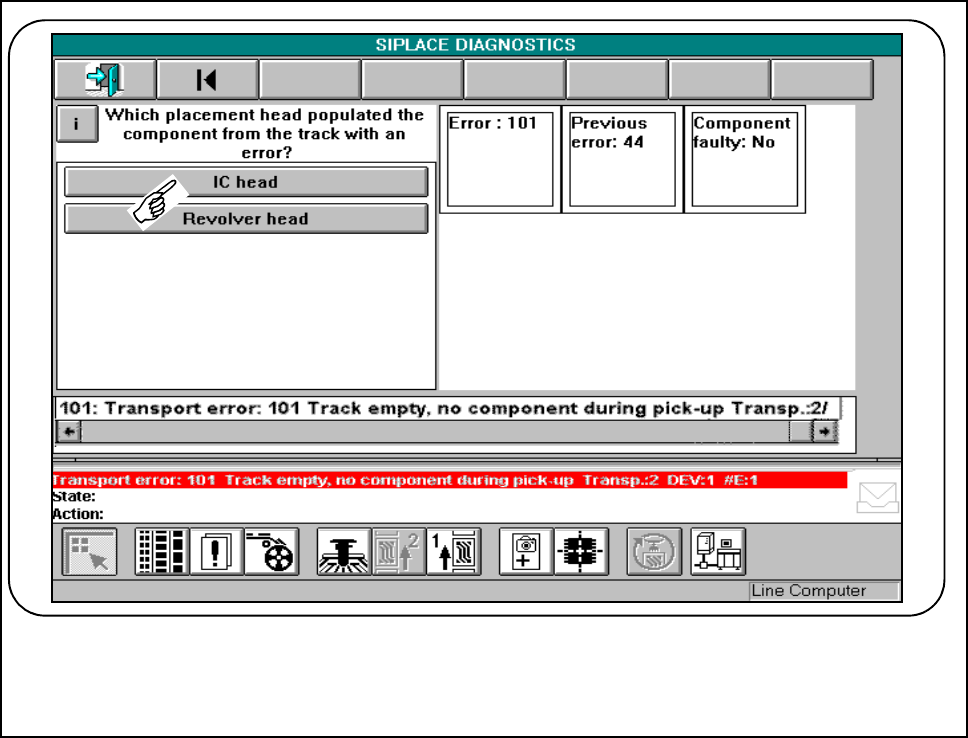Click the right arrow of horizontal scrollbar
The image size is (968, 738).
824,431
